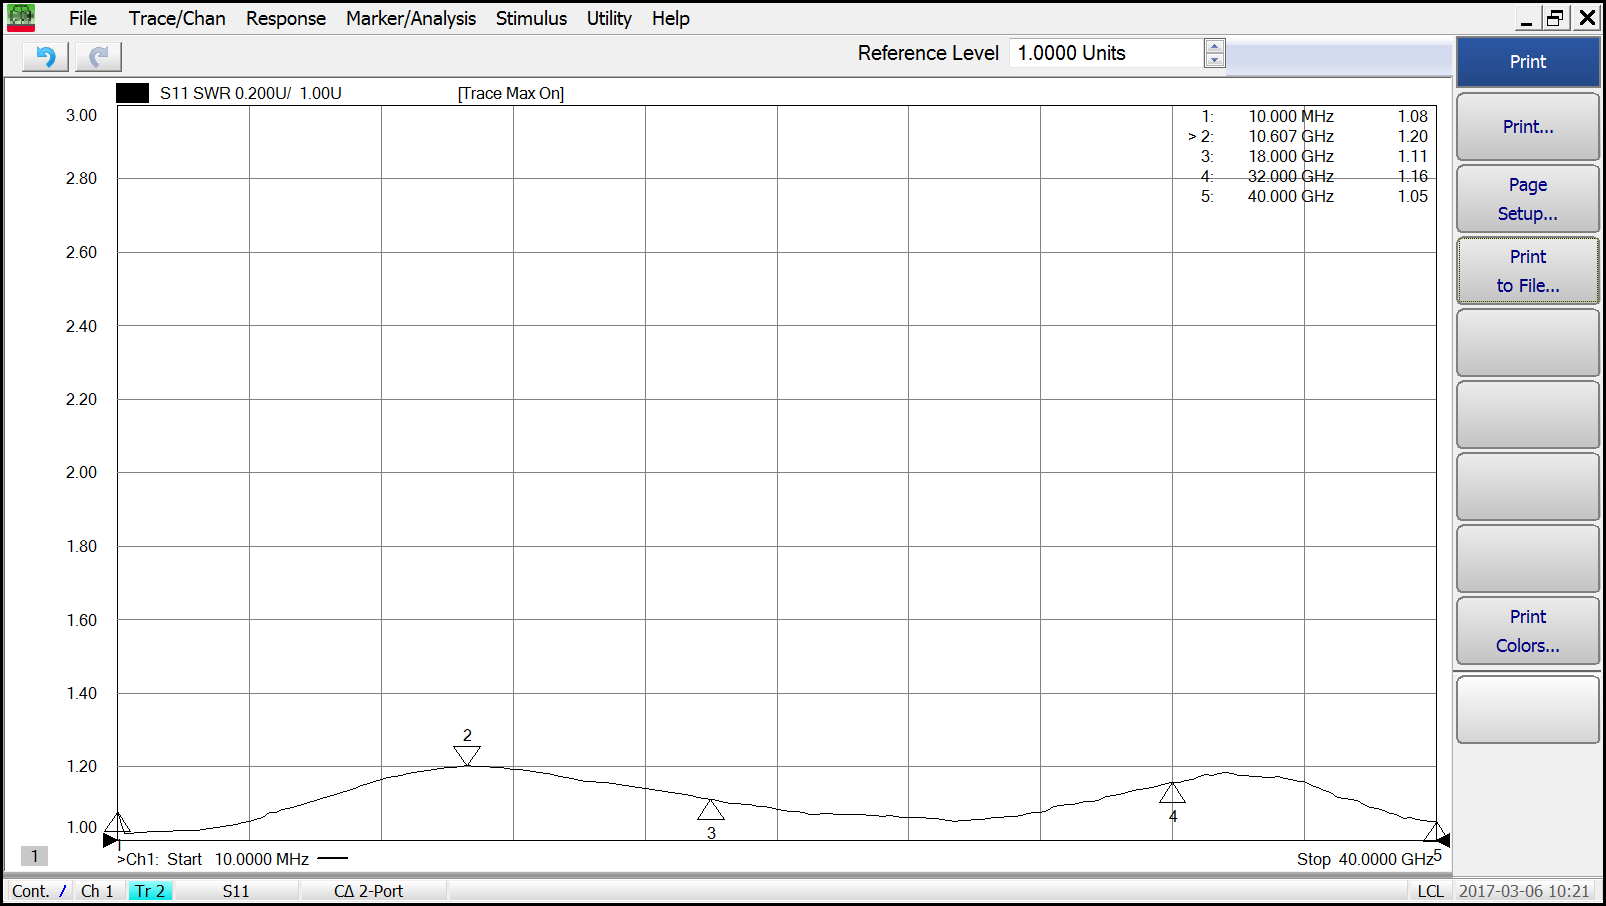1606x906 pixels.
Task: Click the Print... softkey
Action: [1528, 127]
